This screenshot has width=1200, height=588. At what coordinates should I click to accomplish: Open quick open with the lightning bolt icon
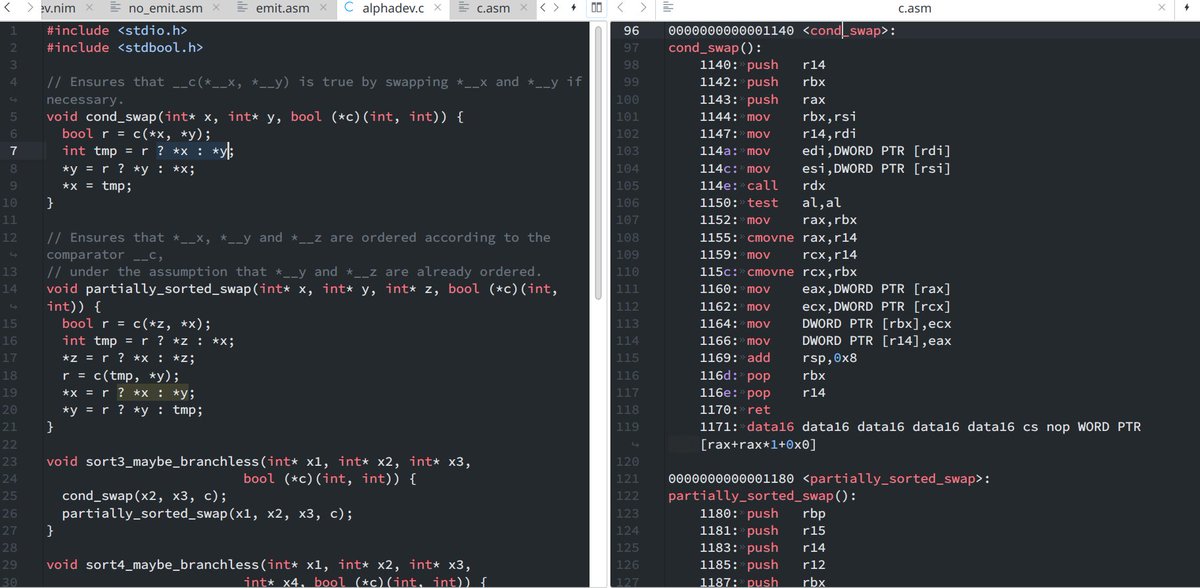(573, 8)
